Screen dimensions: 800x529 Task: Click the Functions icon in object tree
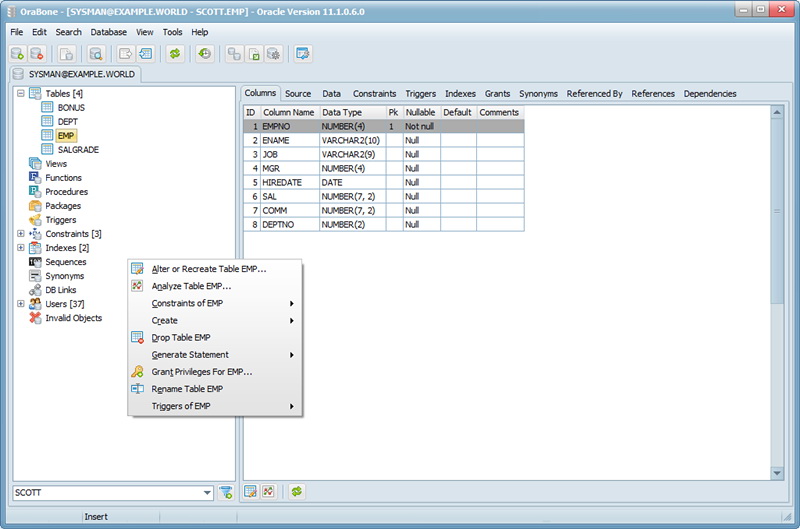coord(35,178)
